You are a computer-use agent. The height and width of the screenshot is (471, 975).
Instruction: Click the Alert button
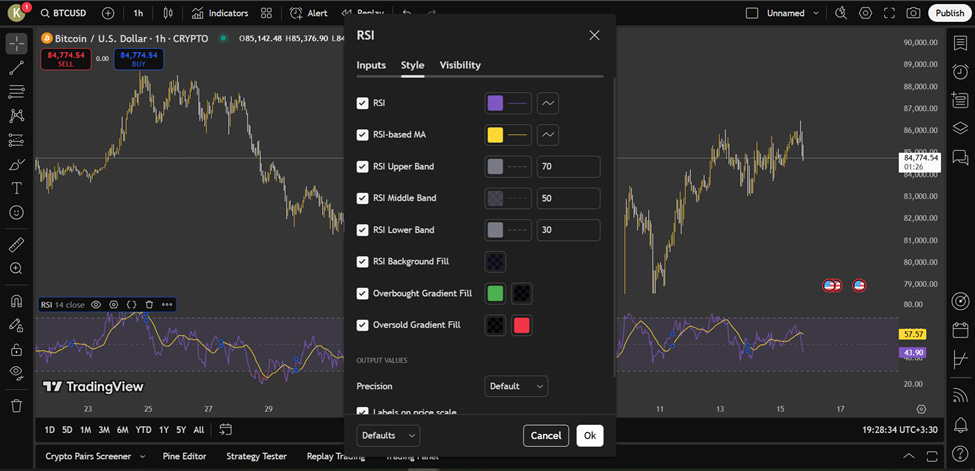click(x=309, y=13)
